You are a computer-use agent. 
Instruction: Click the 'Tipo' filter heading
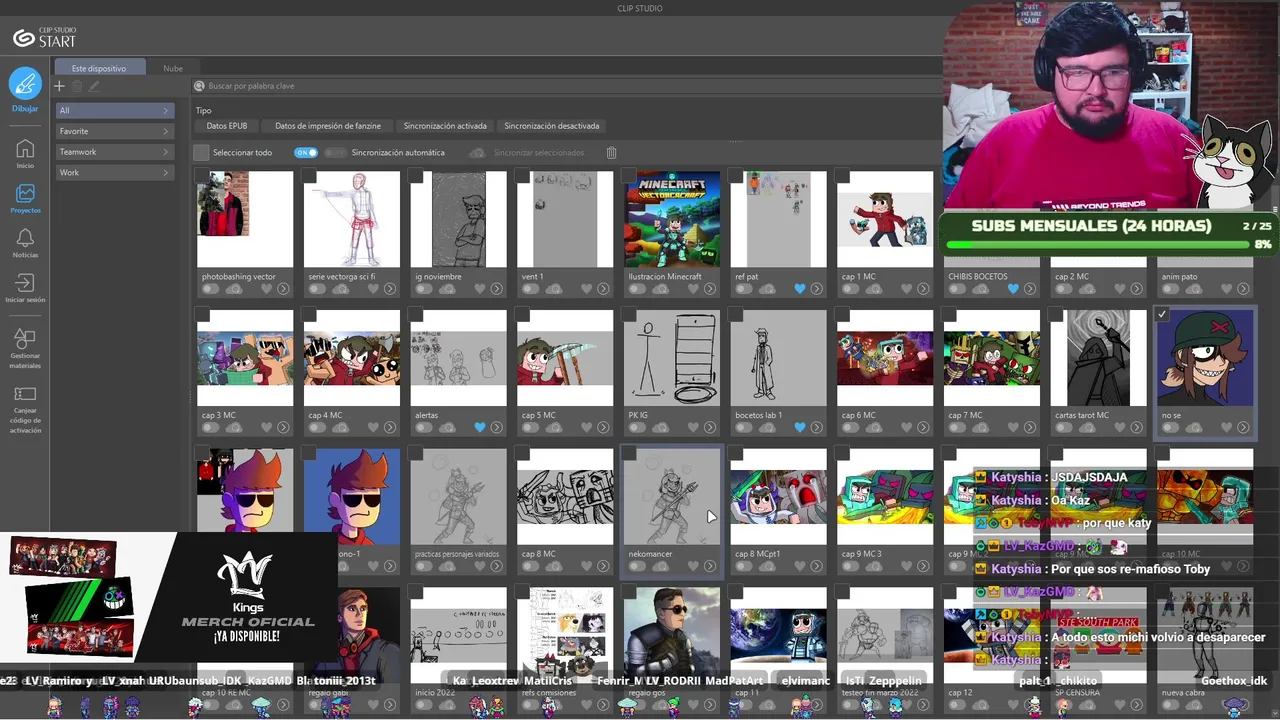point(204,110)
